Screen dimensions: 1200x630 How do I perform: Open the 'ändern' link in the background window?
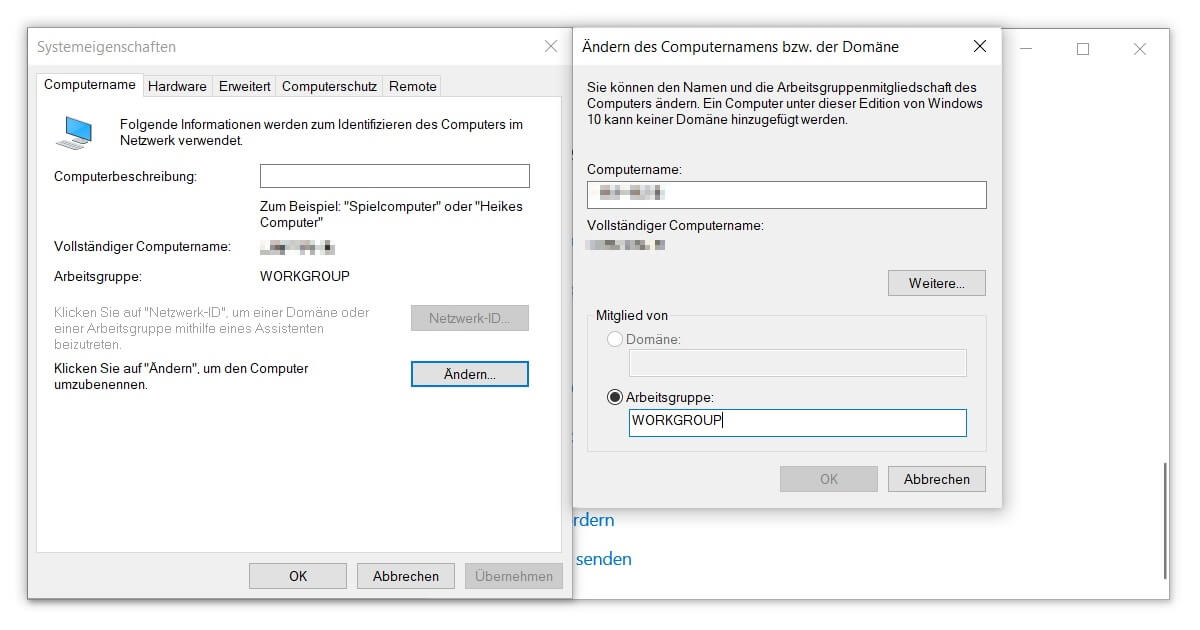point(592,520)
